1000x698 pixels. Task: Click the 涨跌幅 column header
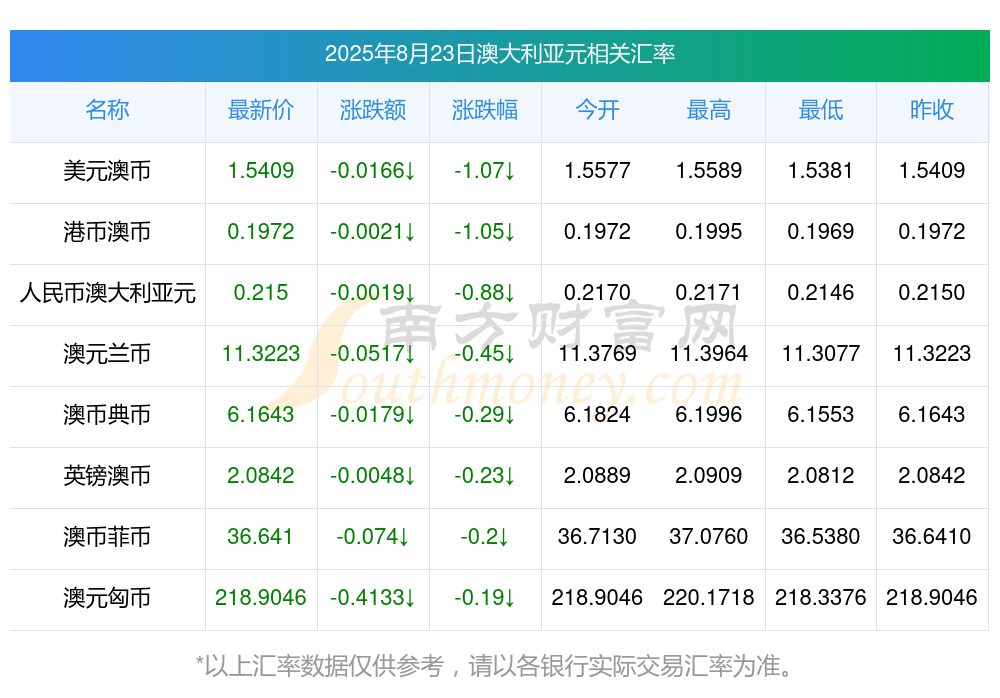click(485, 110)
